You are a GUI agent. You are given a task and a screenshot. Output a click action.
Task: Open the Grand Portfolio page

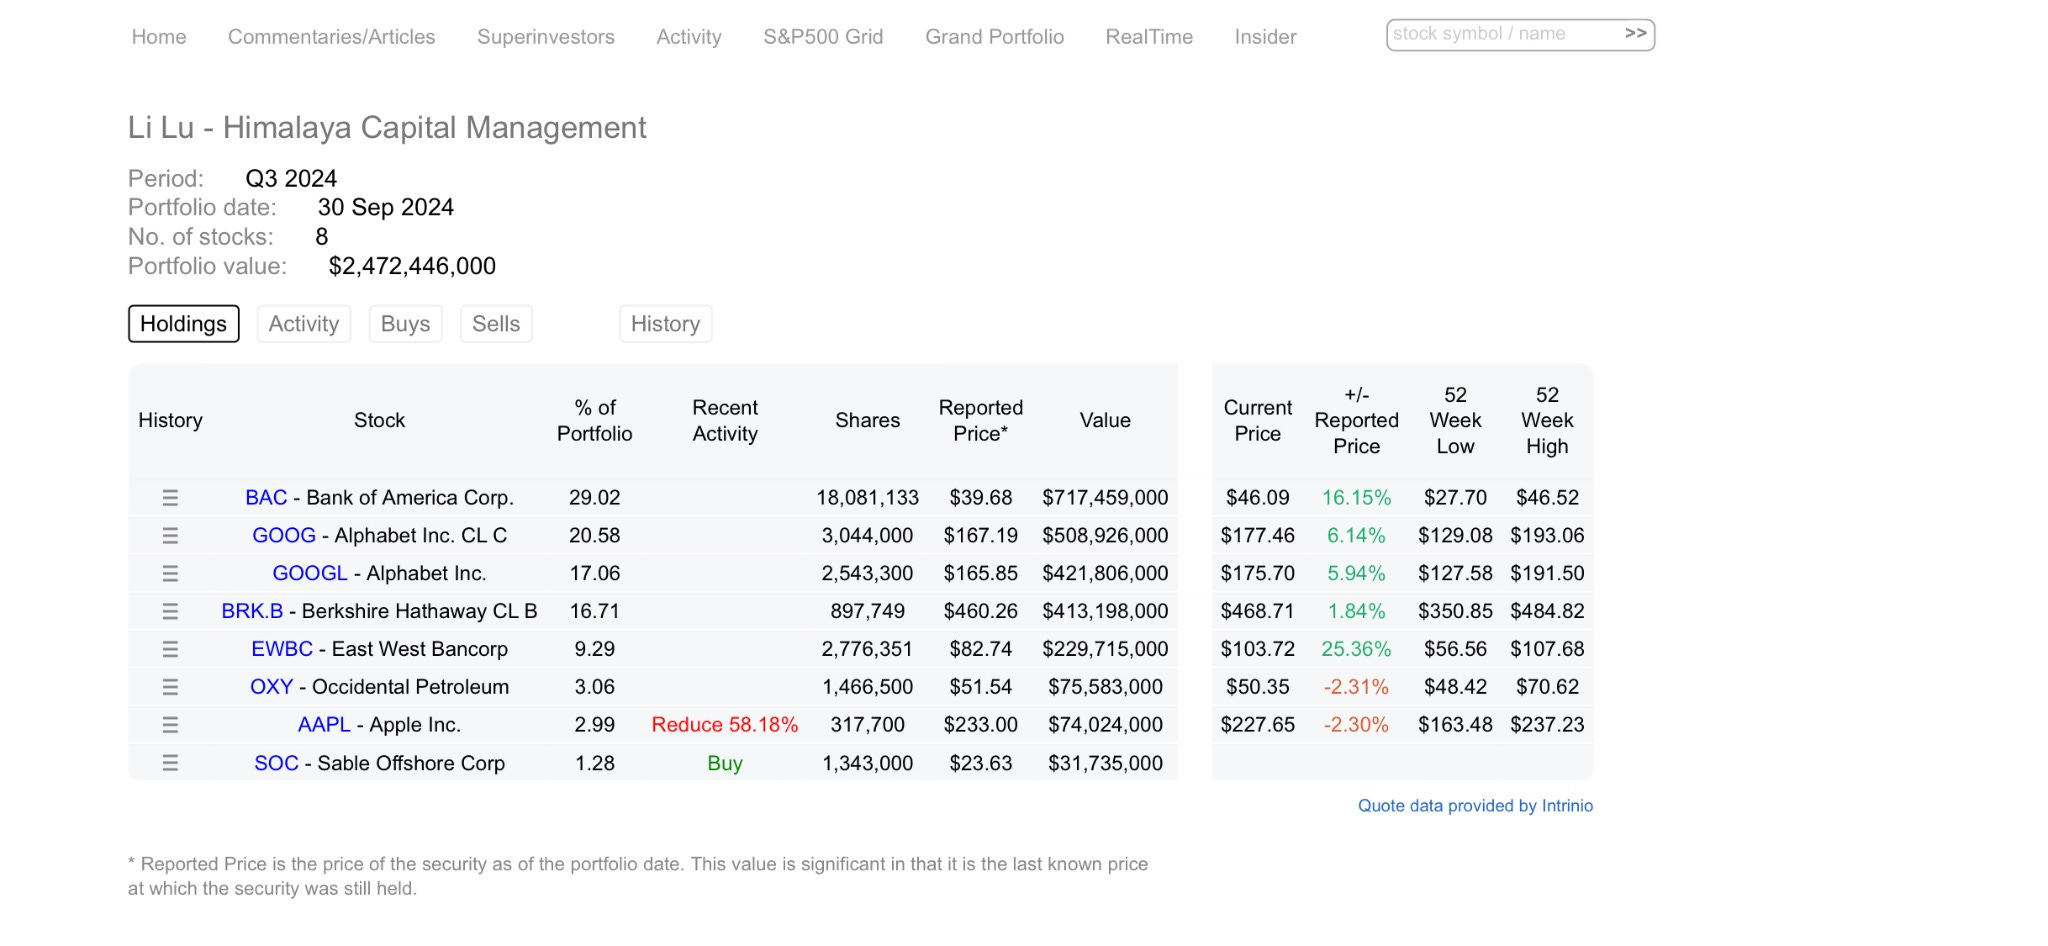click(994, 37)
